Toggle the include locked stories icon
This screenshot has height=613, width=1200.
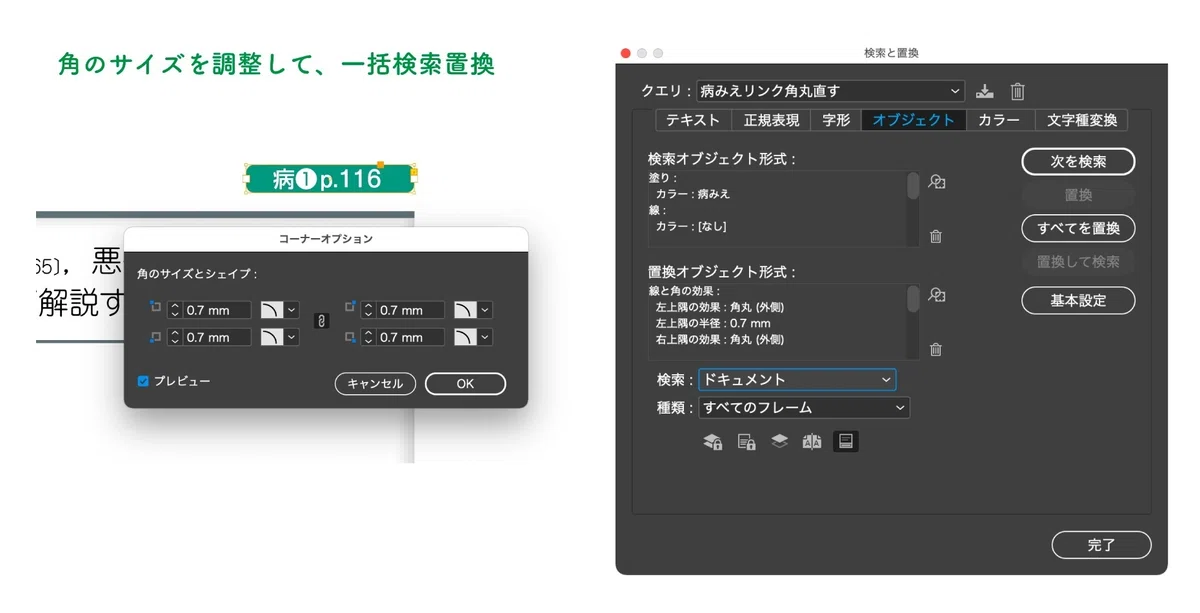click(746, 442)
